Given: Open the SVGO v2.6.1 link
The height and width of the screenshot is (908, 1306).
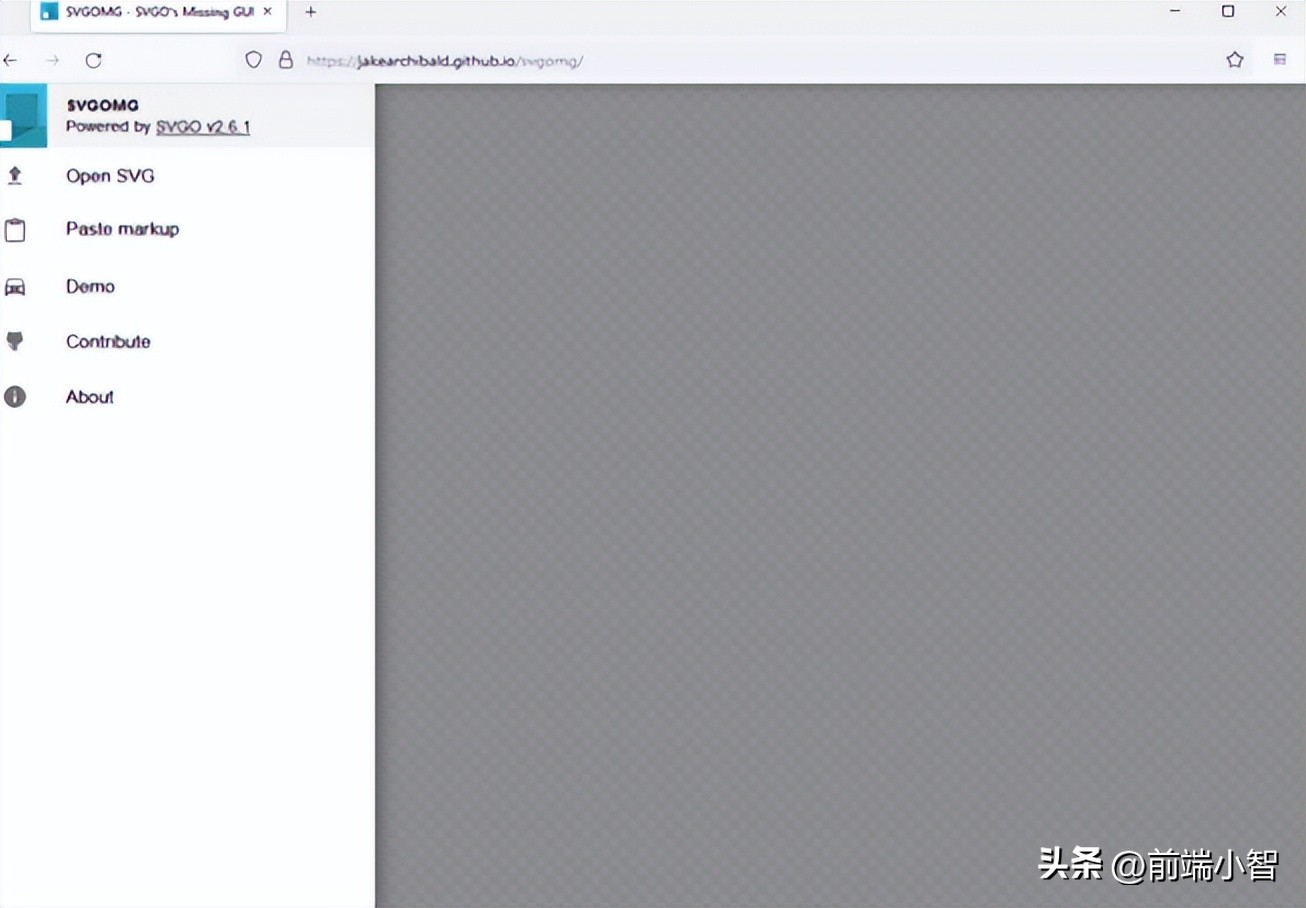Looking at the screenshot, I should click(x=202, y=127).
